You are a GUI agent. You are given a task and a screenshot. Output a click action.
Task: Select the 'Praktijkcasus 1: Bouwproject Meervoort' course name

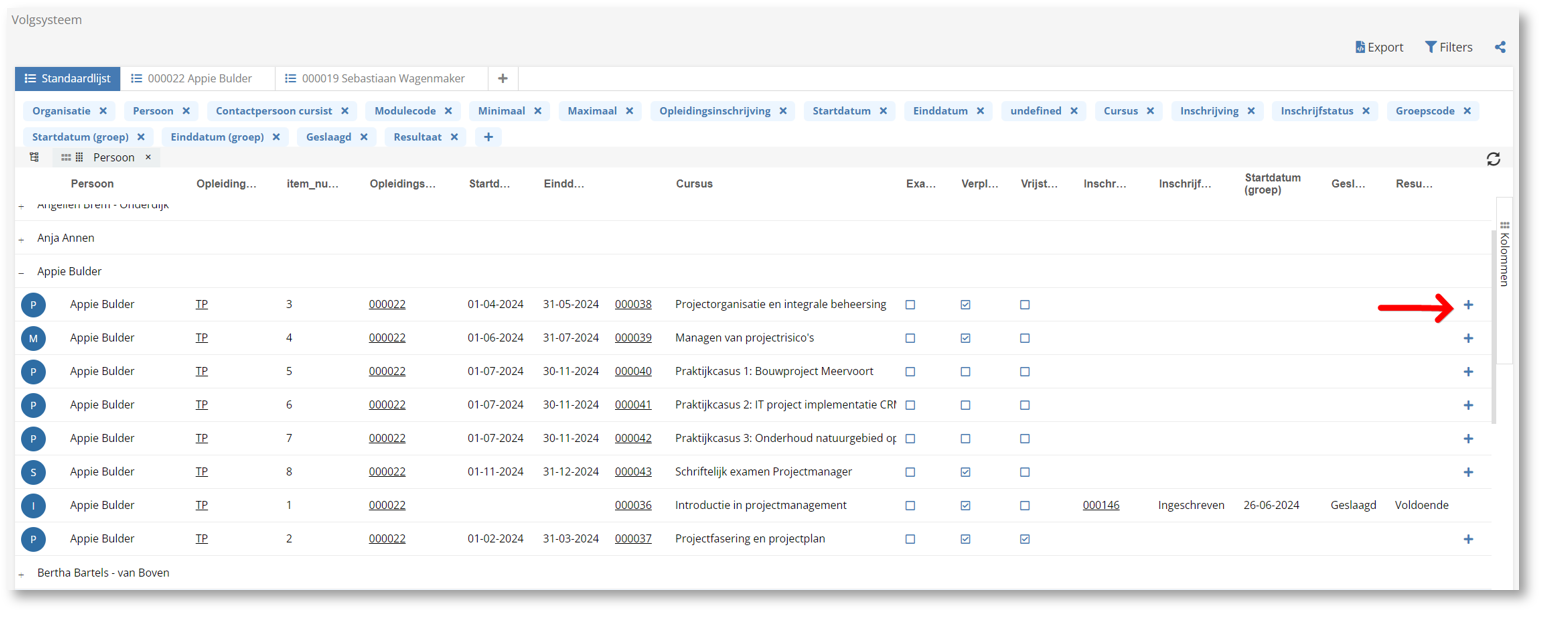[774, 371]
